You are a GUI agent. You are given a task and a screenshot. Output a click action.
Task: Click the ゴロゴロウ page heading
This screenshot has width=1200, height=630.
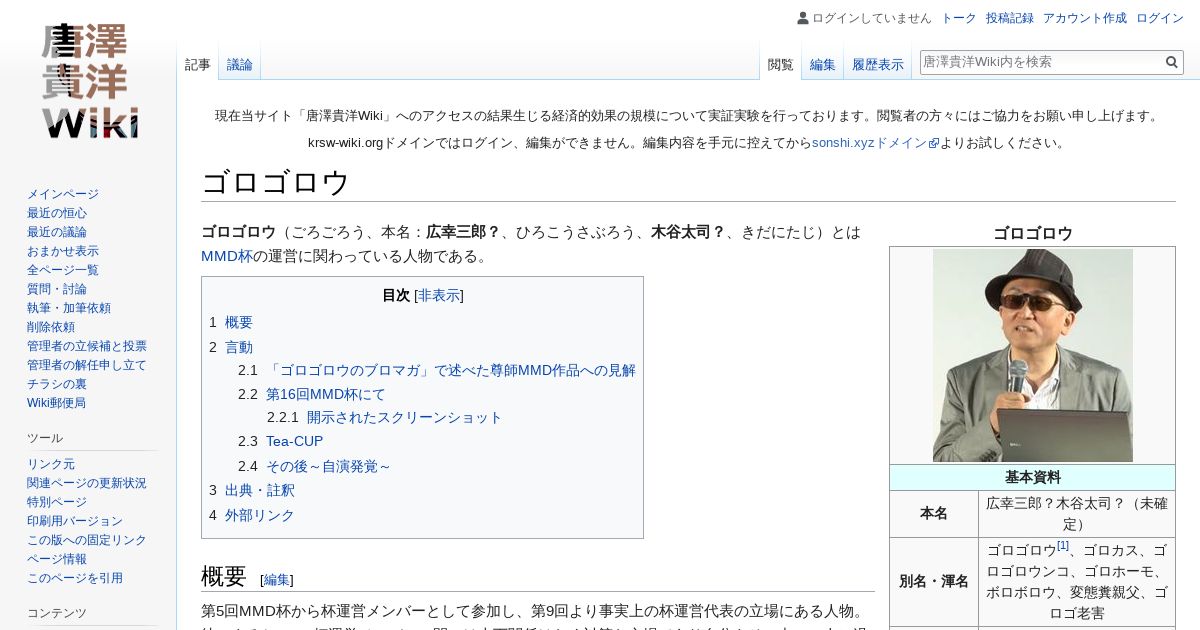(275, 183)
